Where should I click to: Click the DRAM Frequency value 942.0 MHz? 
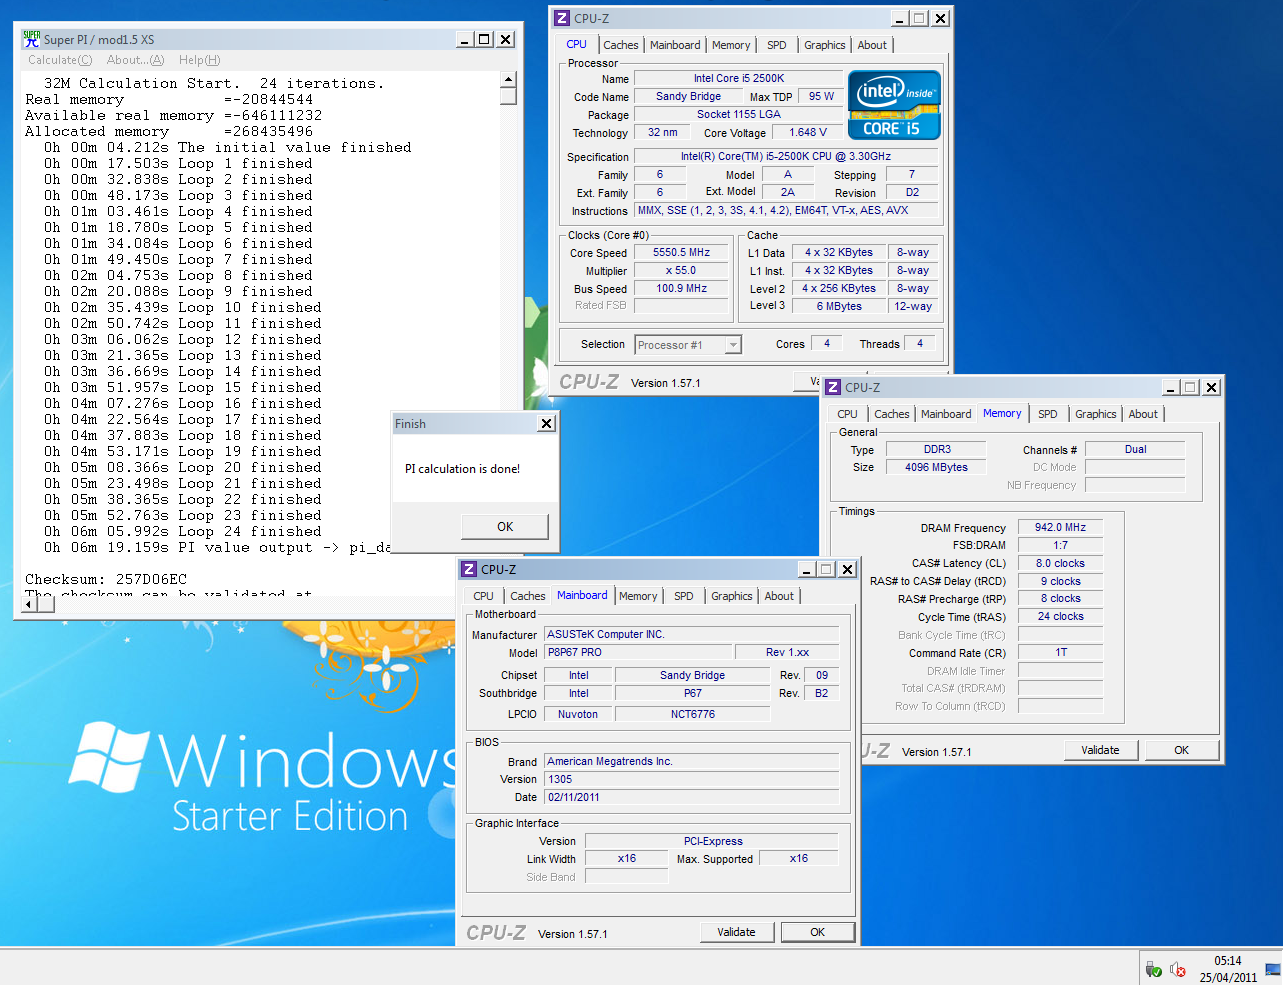(x=1060, y=528)
